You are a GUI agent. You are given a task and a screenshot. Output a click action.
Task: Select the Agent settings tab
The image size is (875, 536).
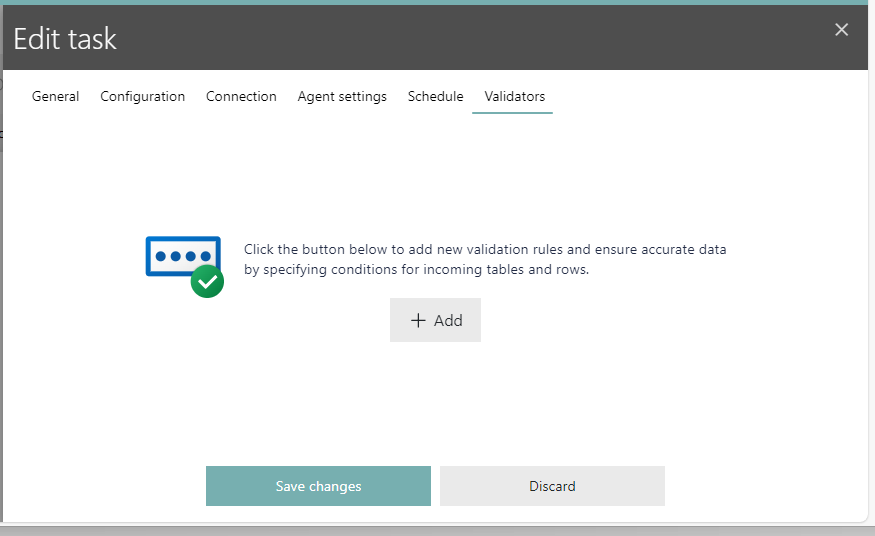click(342, 96)
